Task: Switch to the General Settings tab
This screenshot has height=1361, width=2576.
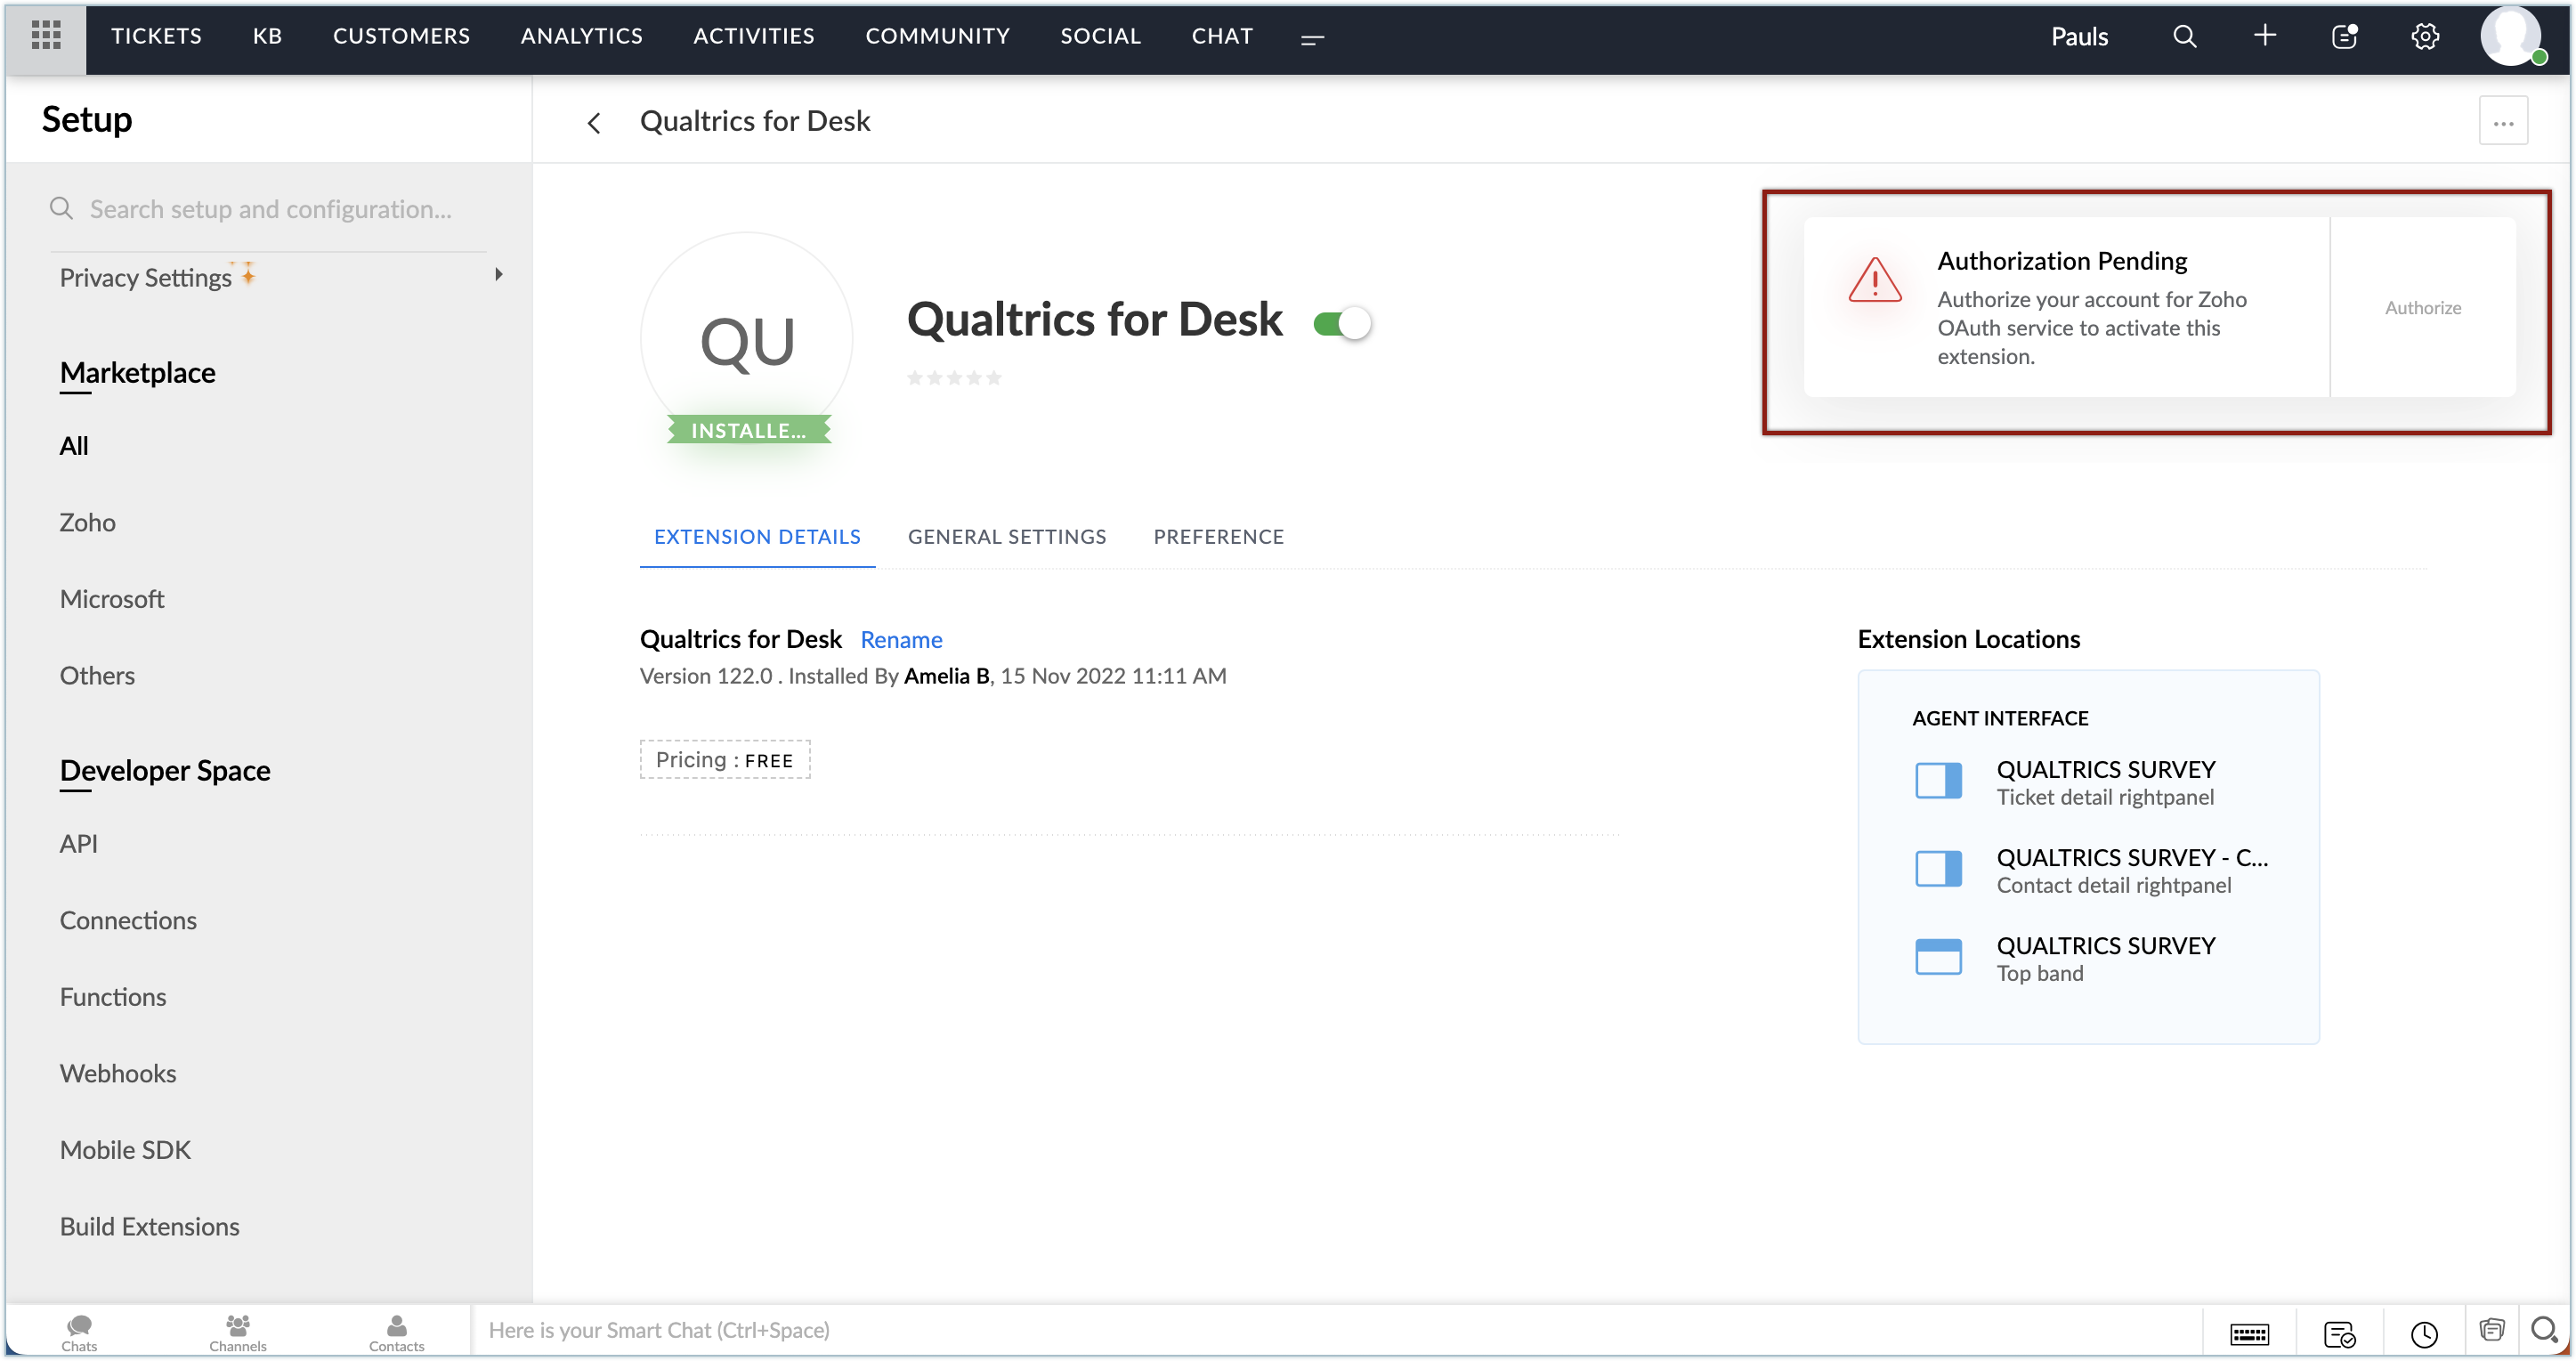Action: pyautogui.click(x=1006, y=537)
